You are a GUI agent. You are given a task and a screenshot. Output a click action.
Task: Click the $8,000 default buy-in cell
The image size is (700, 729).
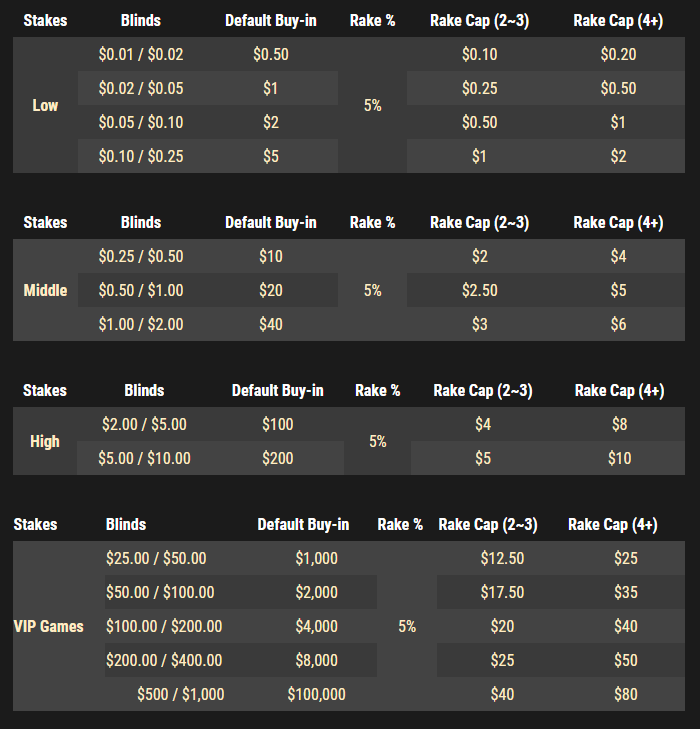click(x=317, y=660)
